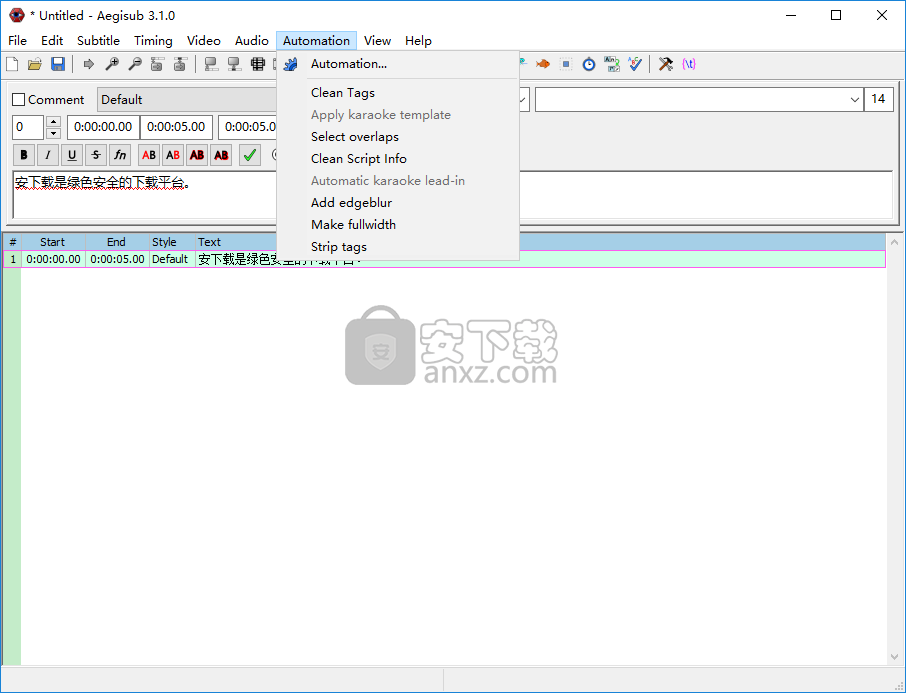
Task: Open Shift Times clock icon
Action: [589, 64]
